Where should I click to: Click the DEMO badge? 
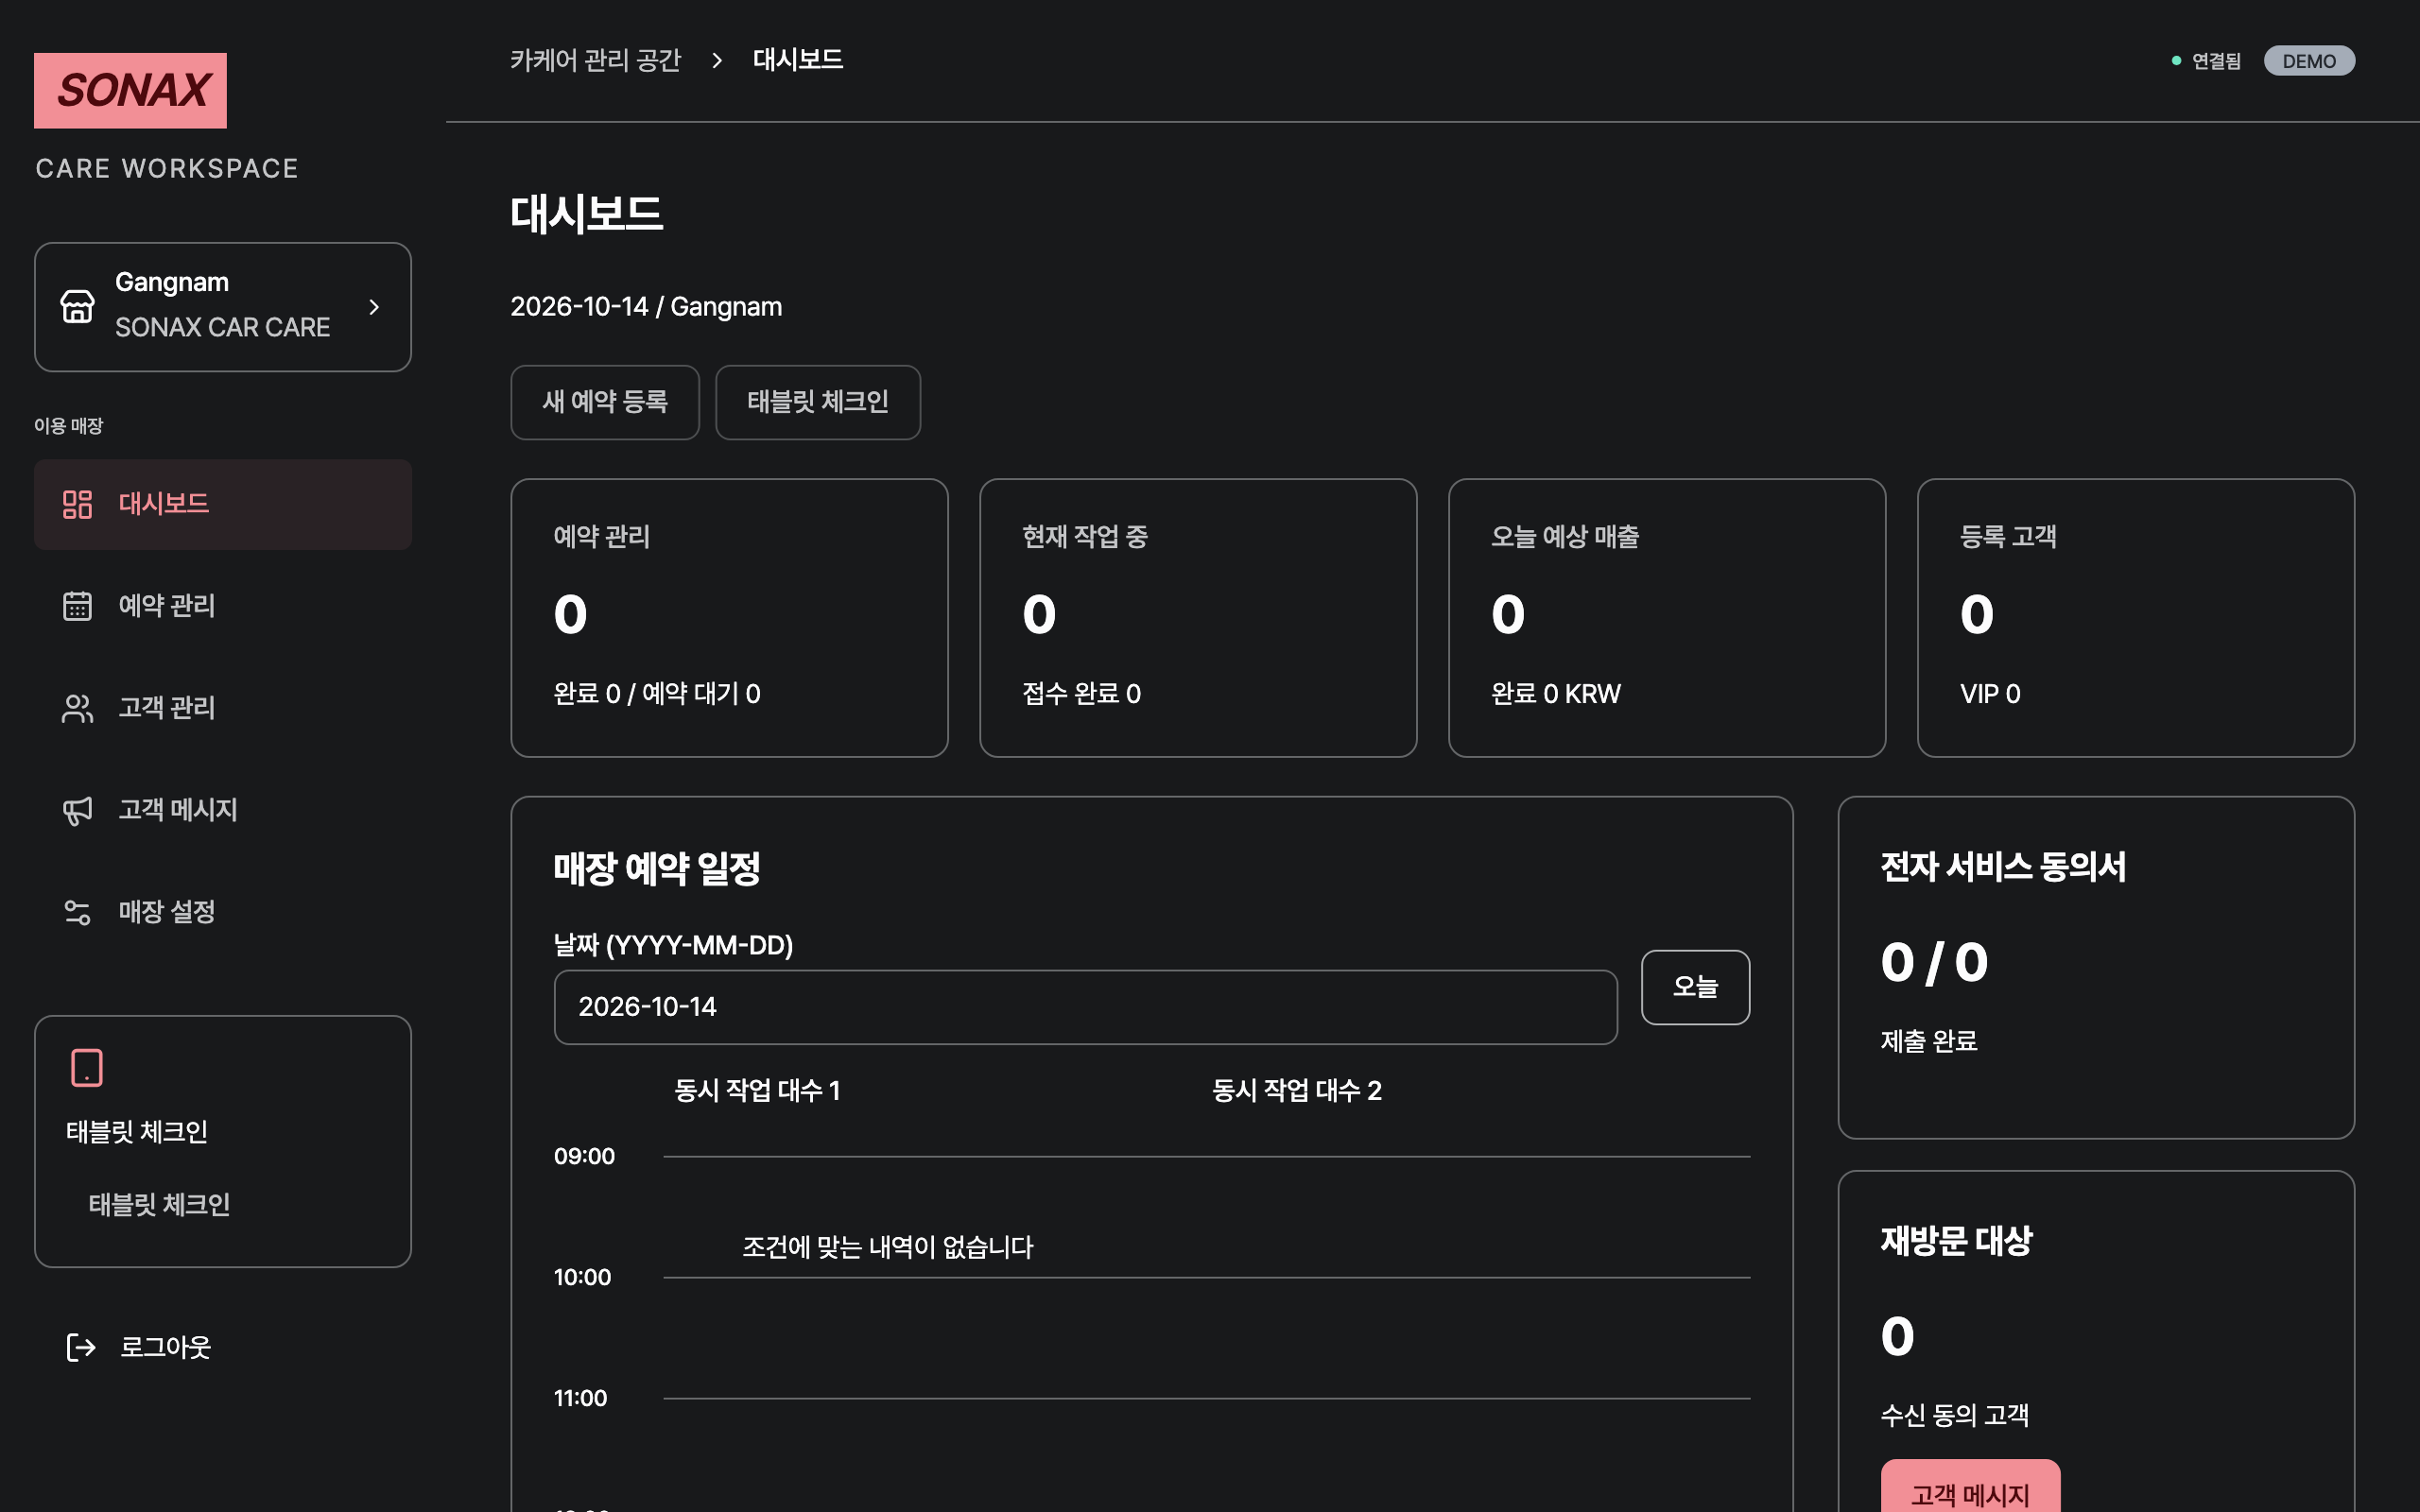coord(2309,61)
